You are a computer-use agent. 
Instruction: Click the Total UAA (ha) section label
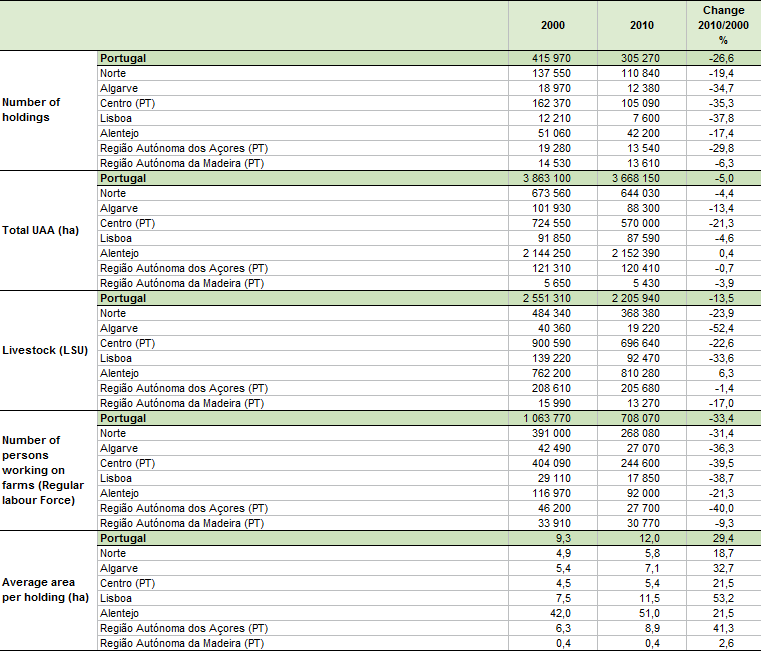(x=42, y=230)
